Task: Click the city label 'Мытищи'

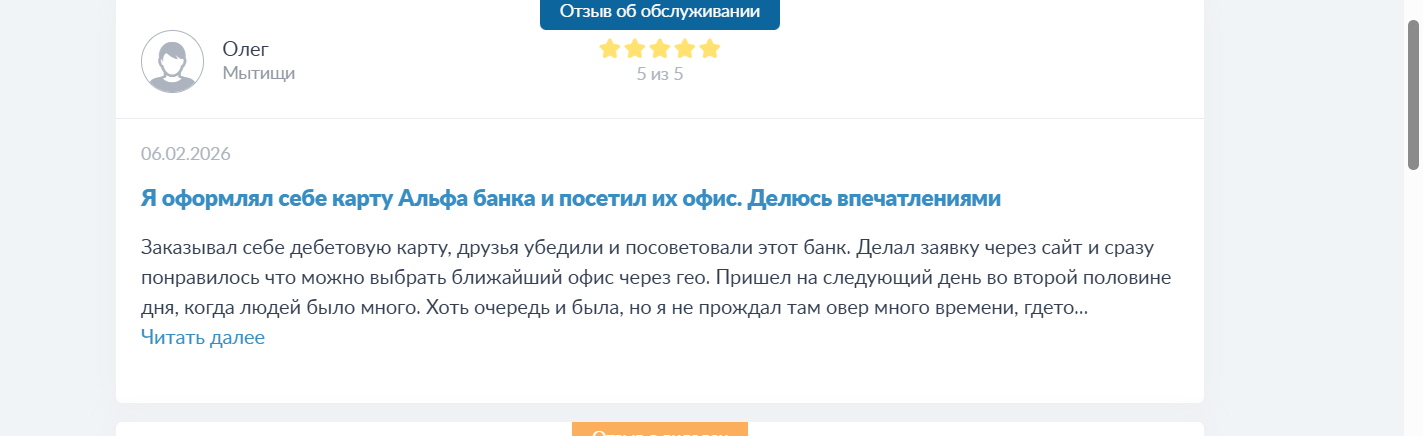Action: (259, 73)
